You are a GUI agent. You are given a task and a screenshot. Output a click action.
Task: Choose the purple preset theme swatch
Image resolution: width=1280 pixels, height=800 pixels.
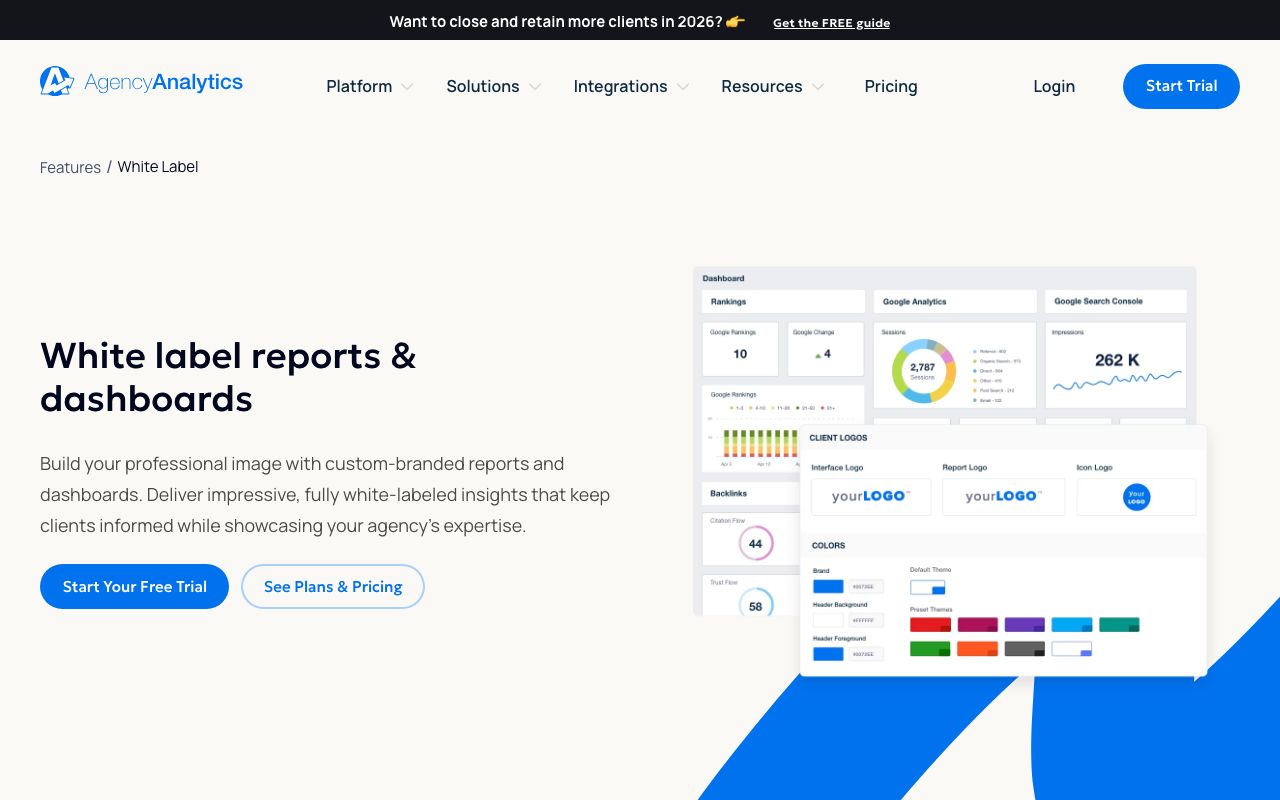(x=1024, y=625)
